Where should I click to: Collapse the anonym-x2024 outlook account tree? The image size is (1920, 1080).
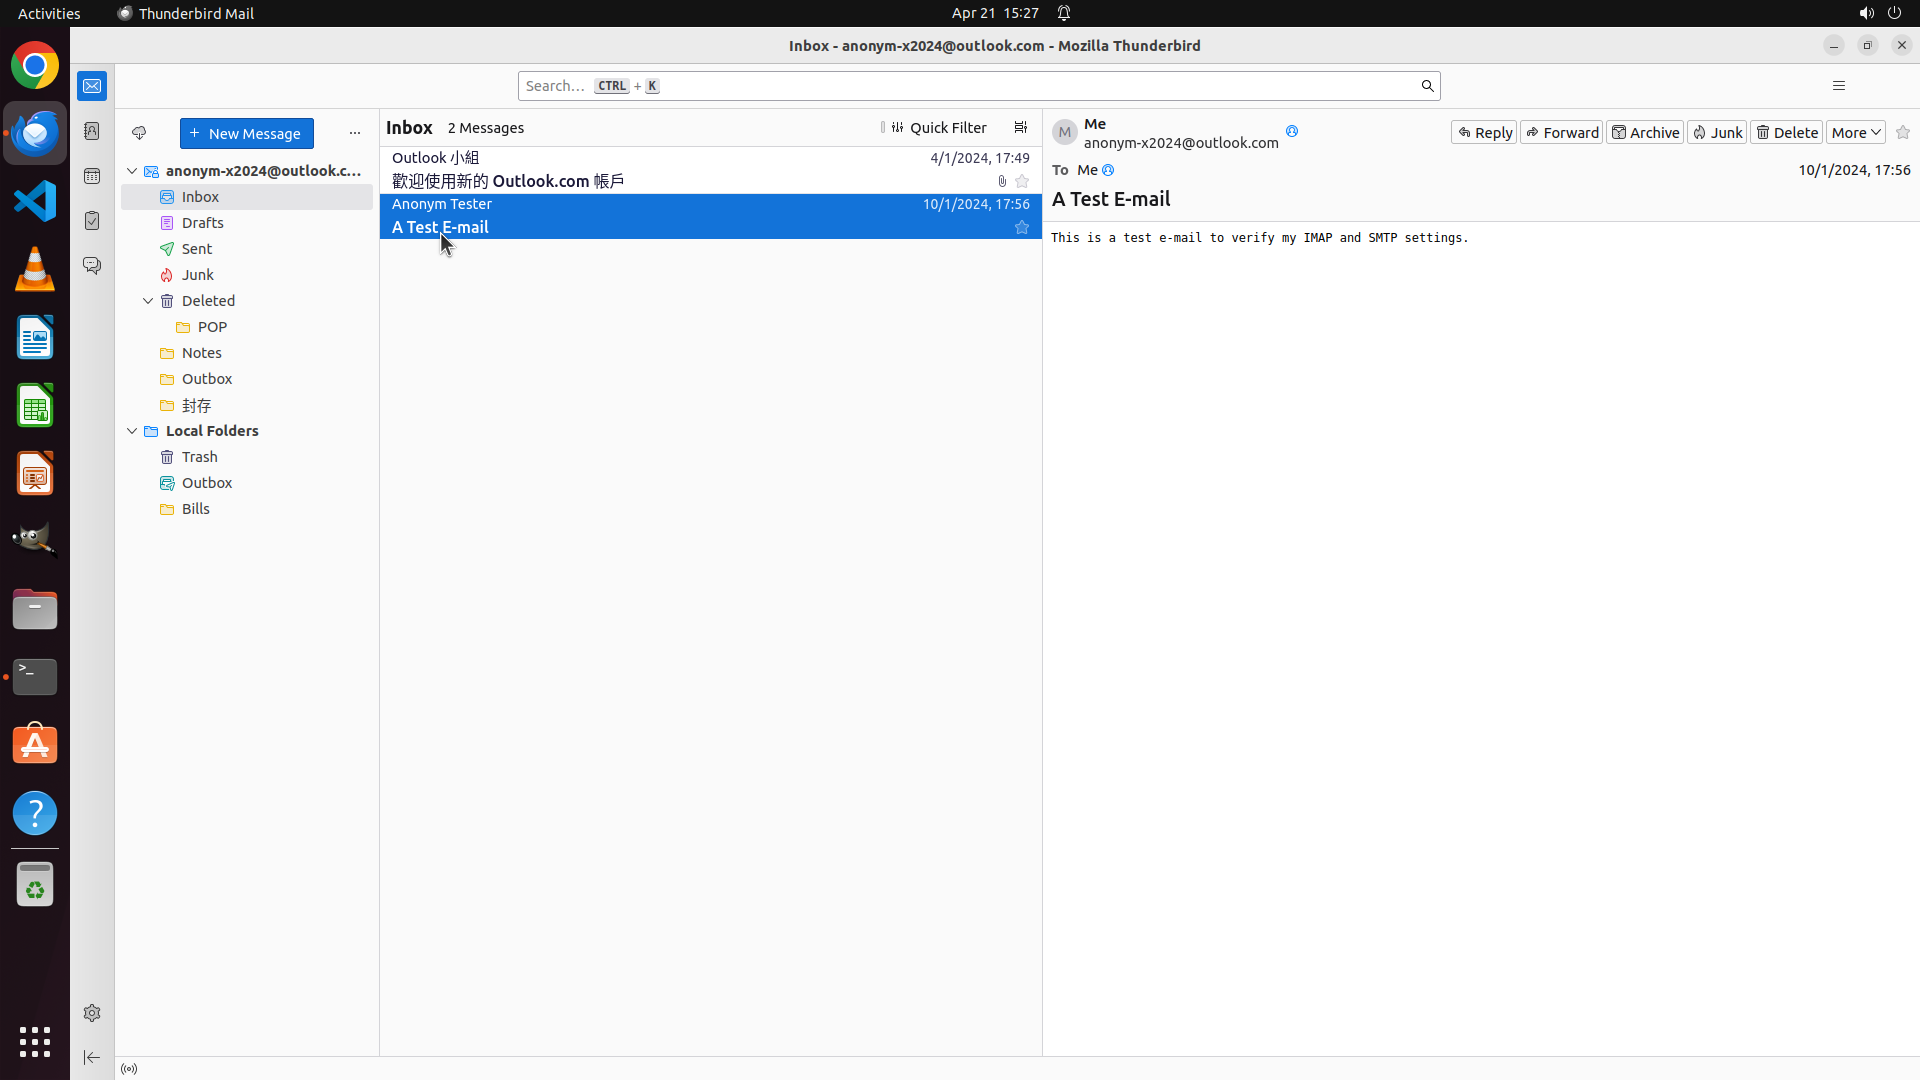click(132, 171)
